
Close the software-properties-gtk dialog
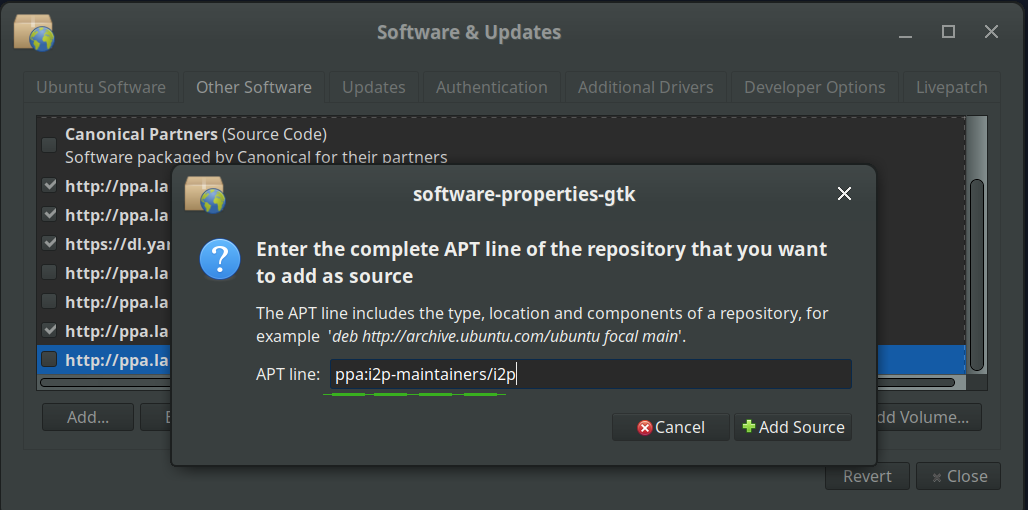pos(844,194)
